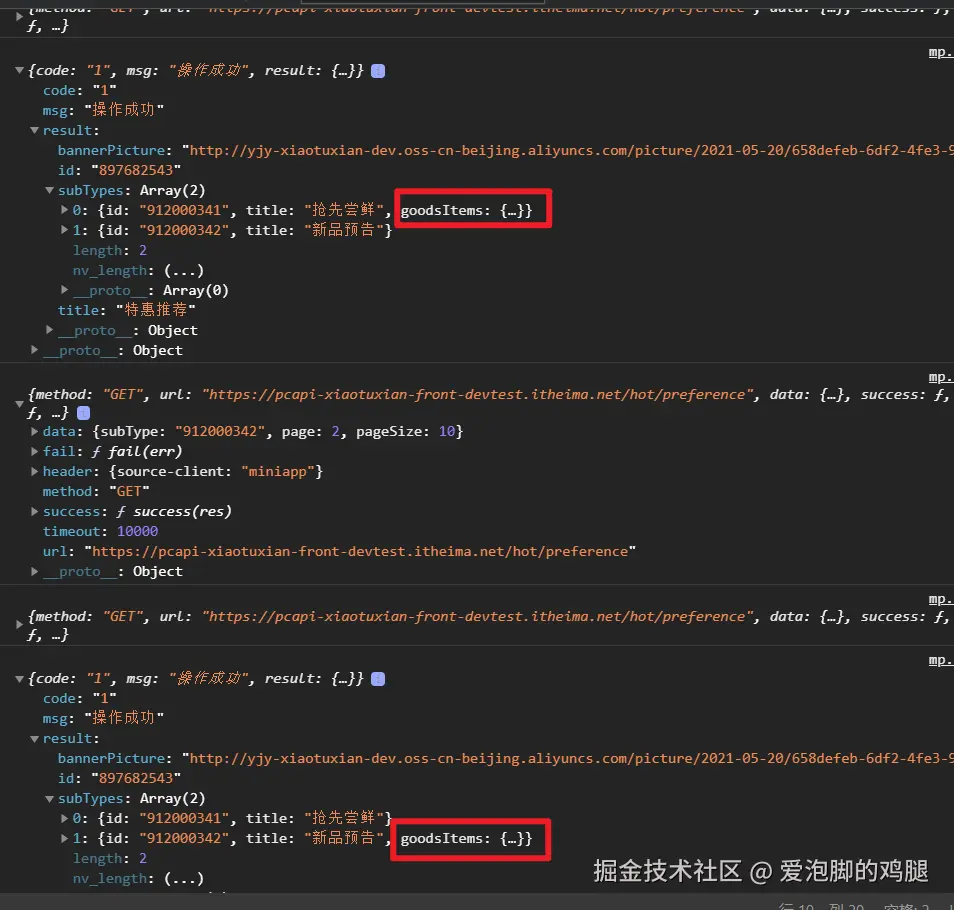Viewport: 954px width, 910px height.
Task: Expand __proto__: Object below title 特惠推荐
Action: pyautogui.click(x=50, y=330)
